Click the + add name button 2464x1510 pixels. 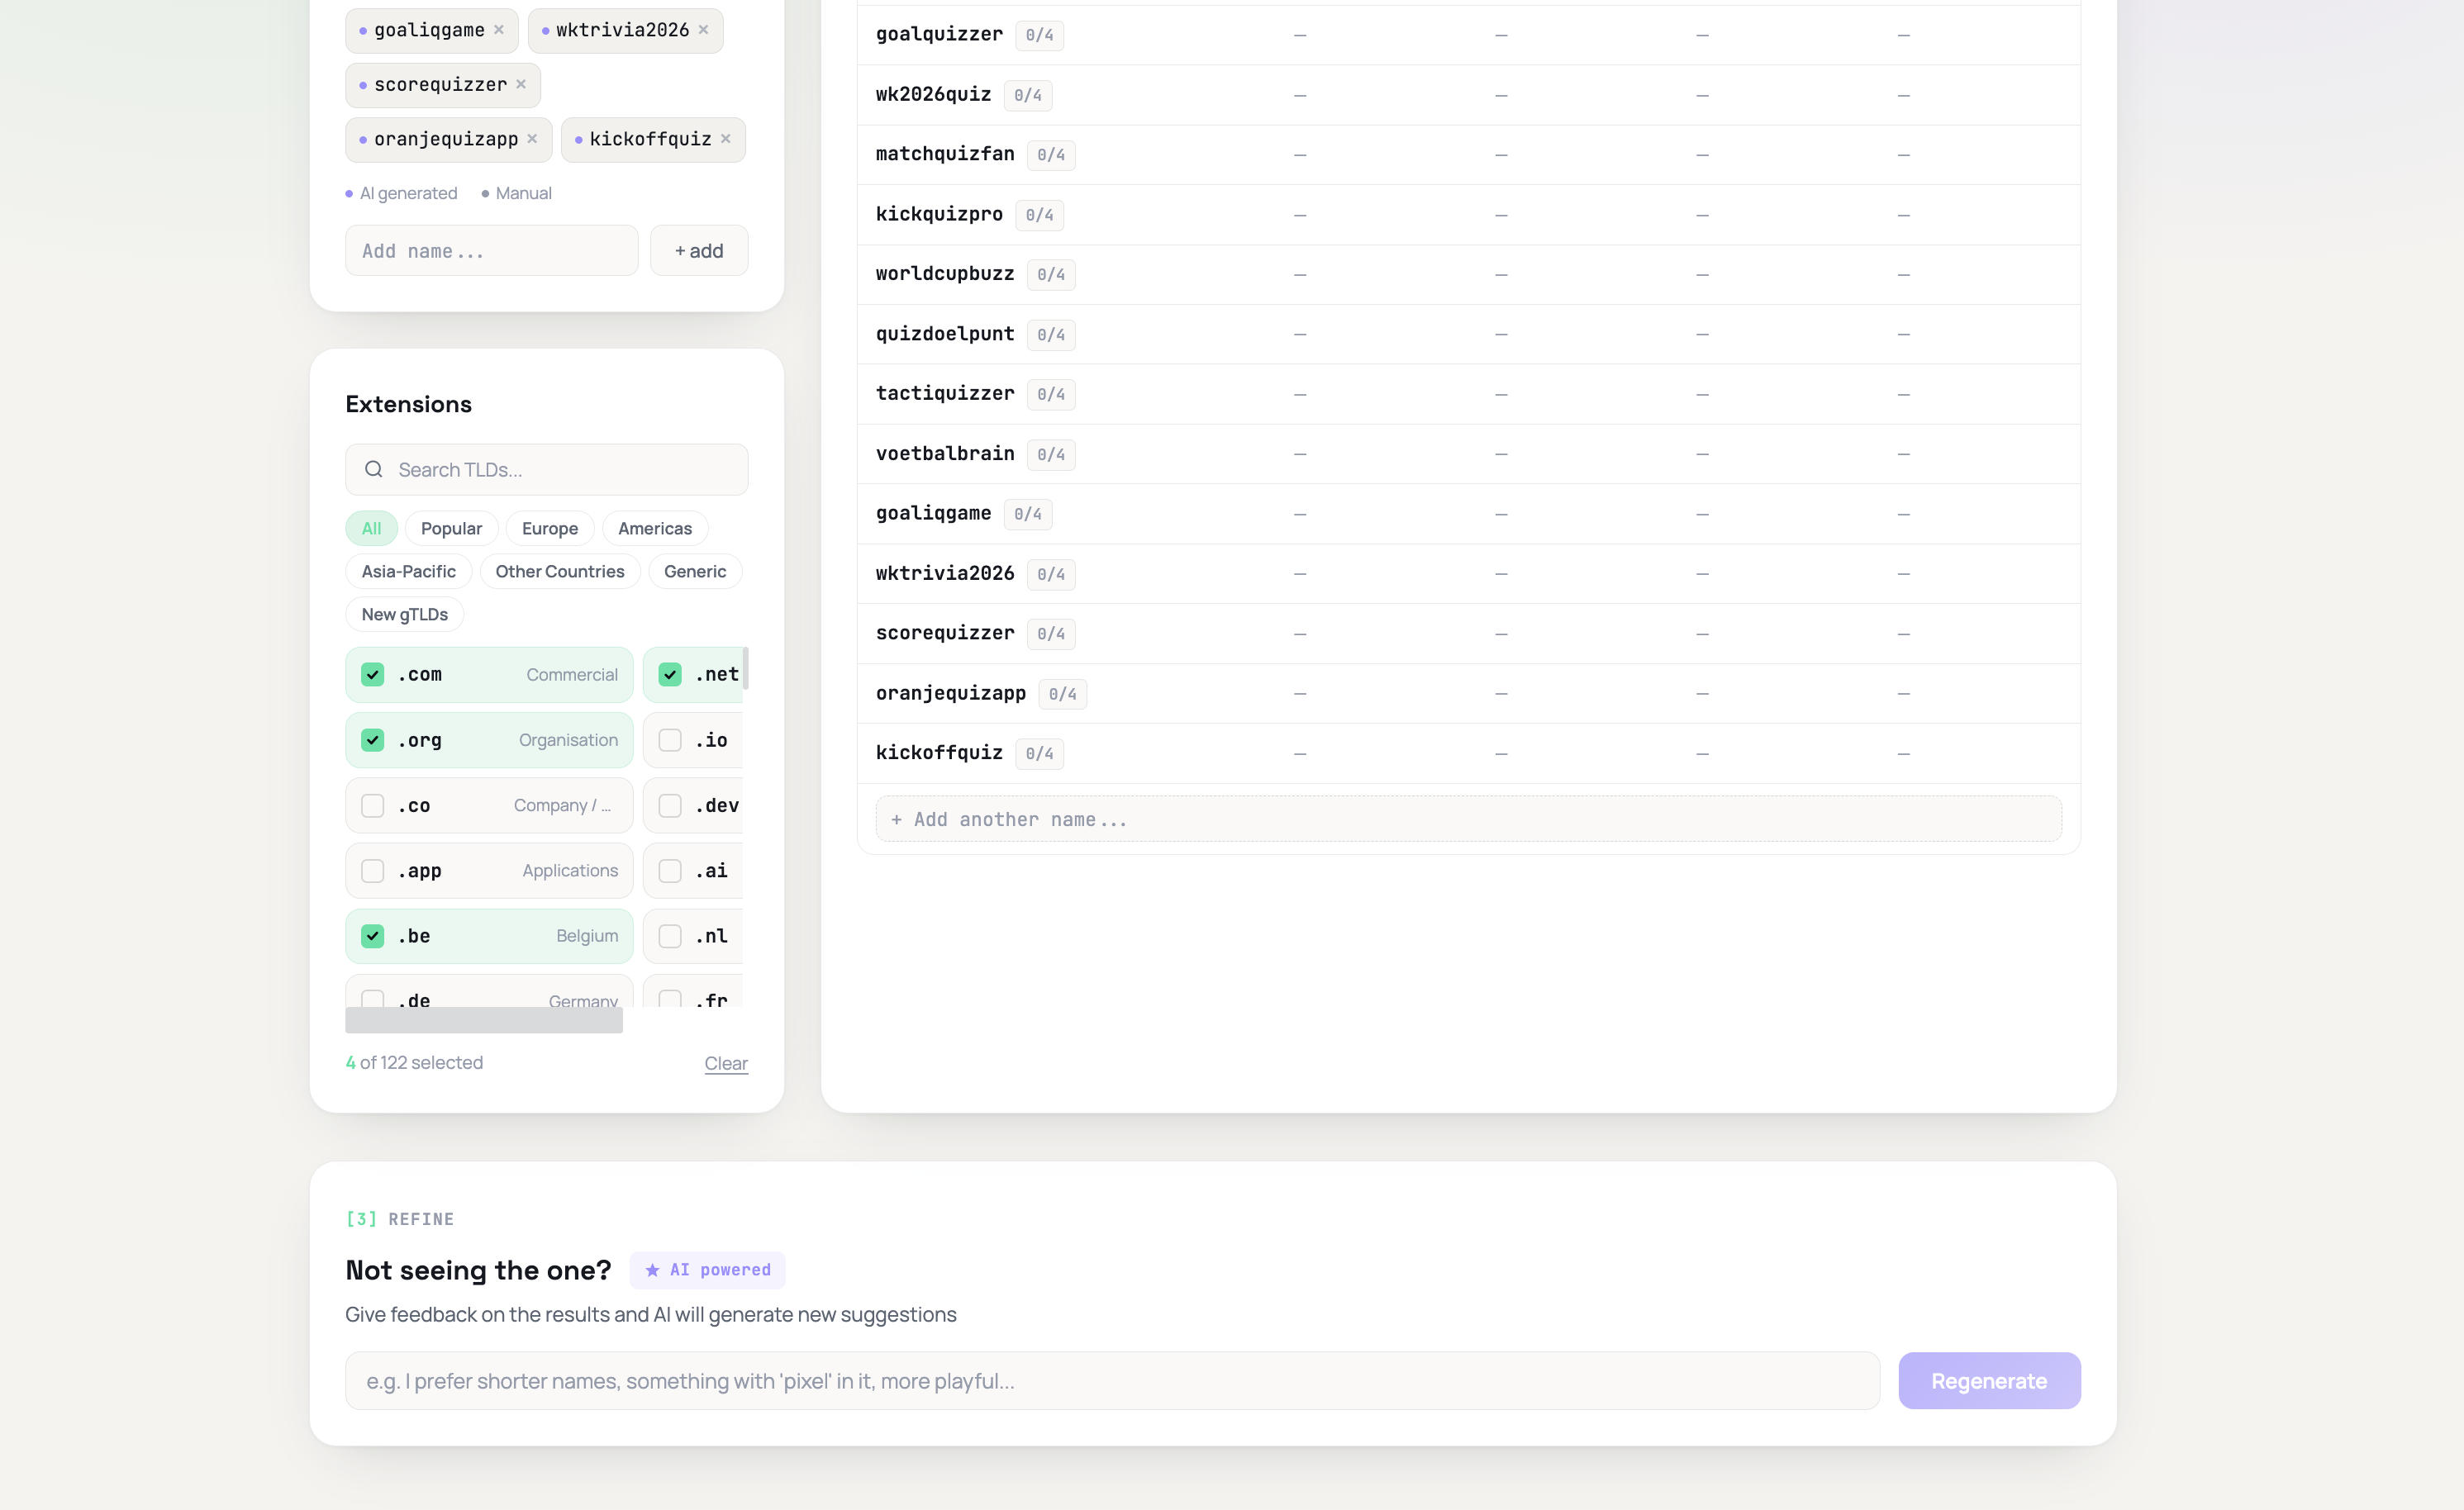(699, 251)
